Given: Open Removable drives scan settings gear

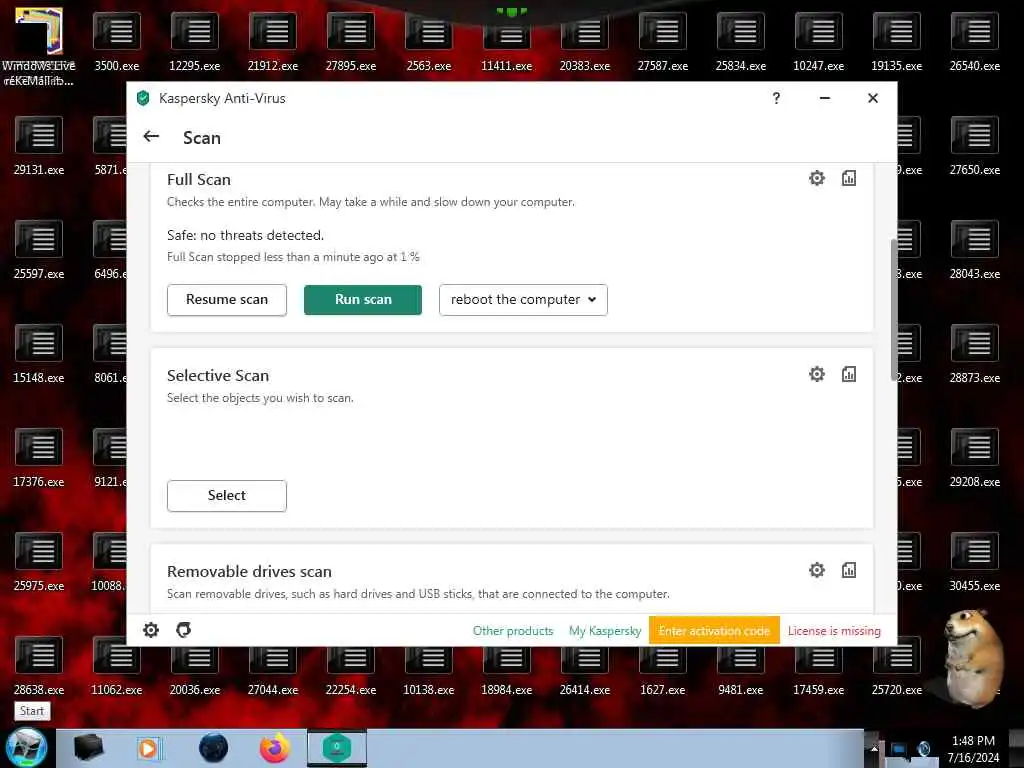Looking at the screenshot, I should pos(816,570).
